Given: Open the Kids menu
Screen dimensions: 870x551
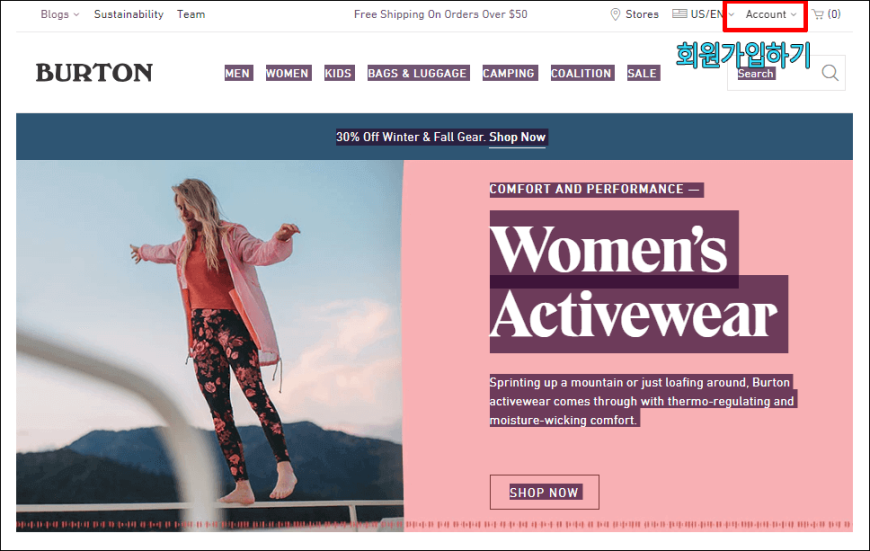Looking at the screenshot, I should 338,73.
